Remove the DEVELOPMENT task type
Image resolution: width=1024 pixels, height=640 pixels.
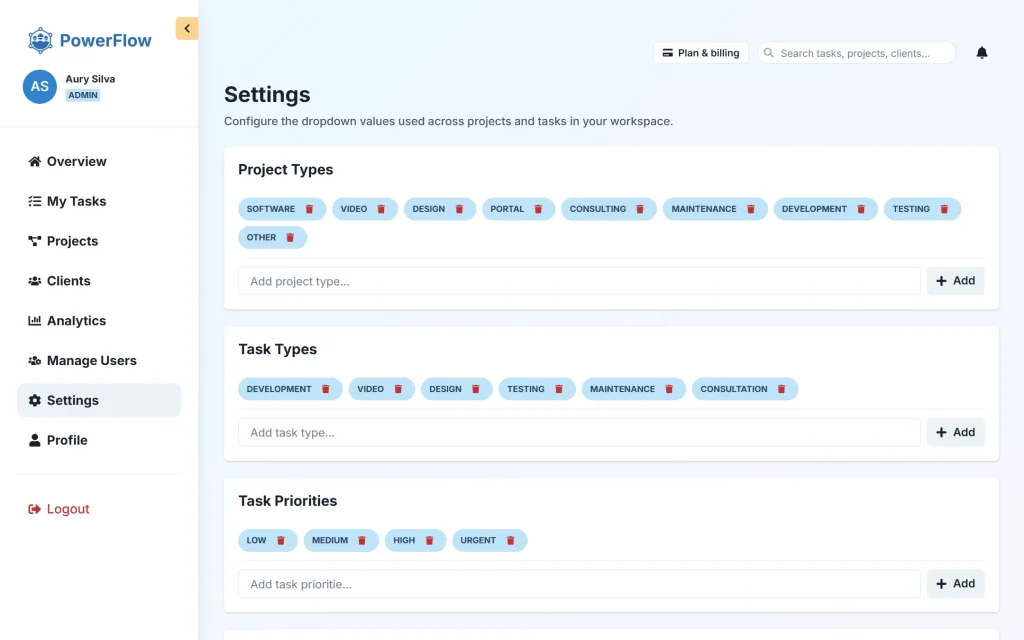coord(326,389)
